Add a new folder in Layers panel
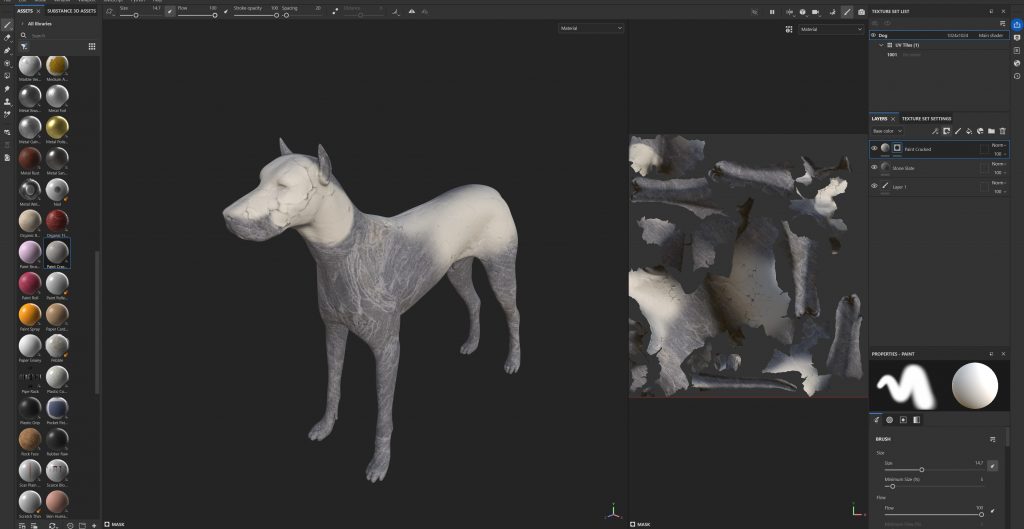 992,131
